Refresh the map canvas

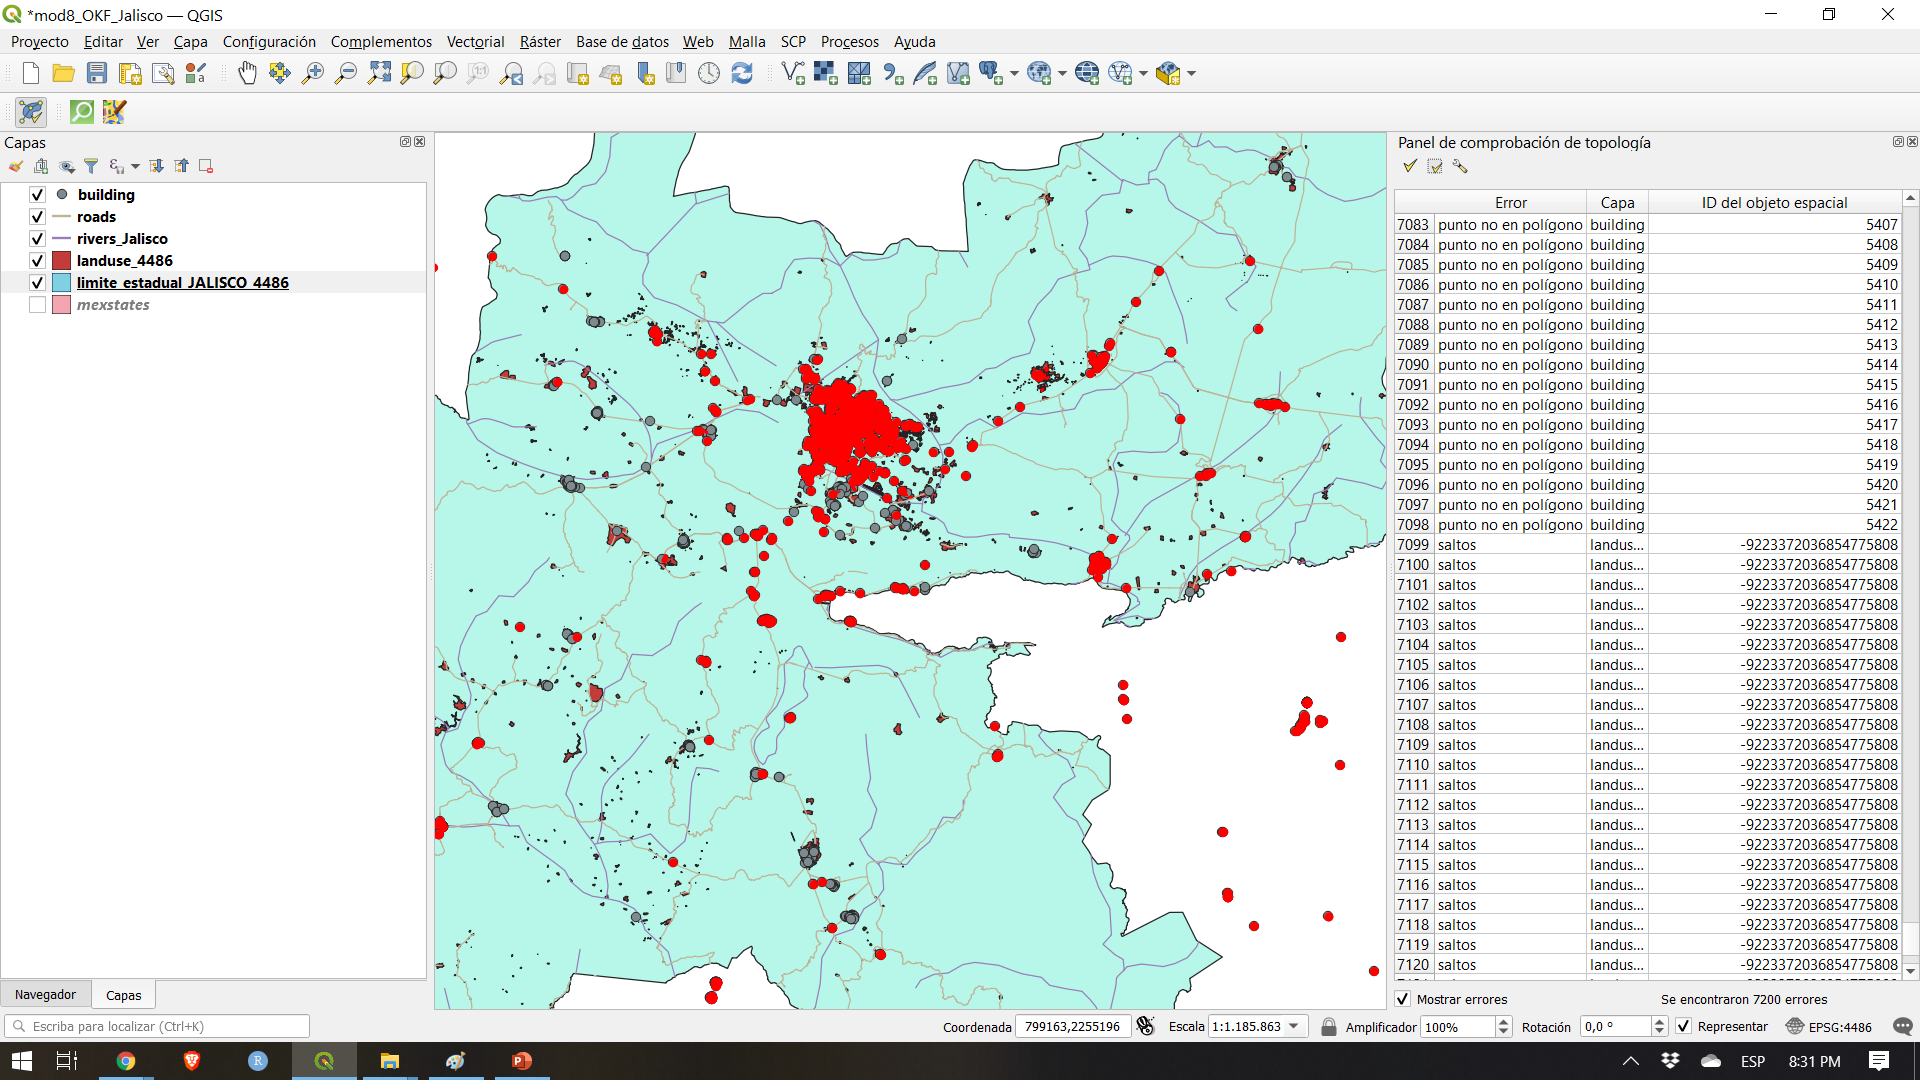[x=742, y=73]
